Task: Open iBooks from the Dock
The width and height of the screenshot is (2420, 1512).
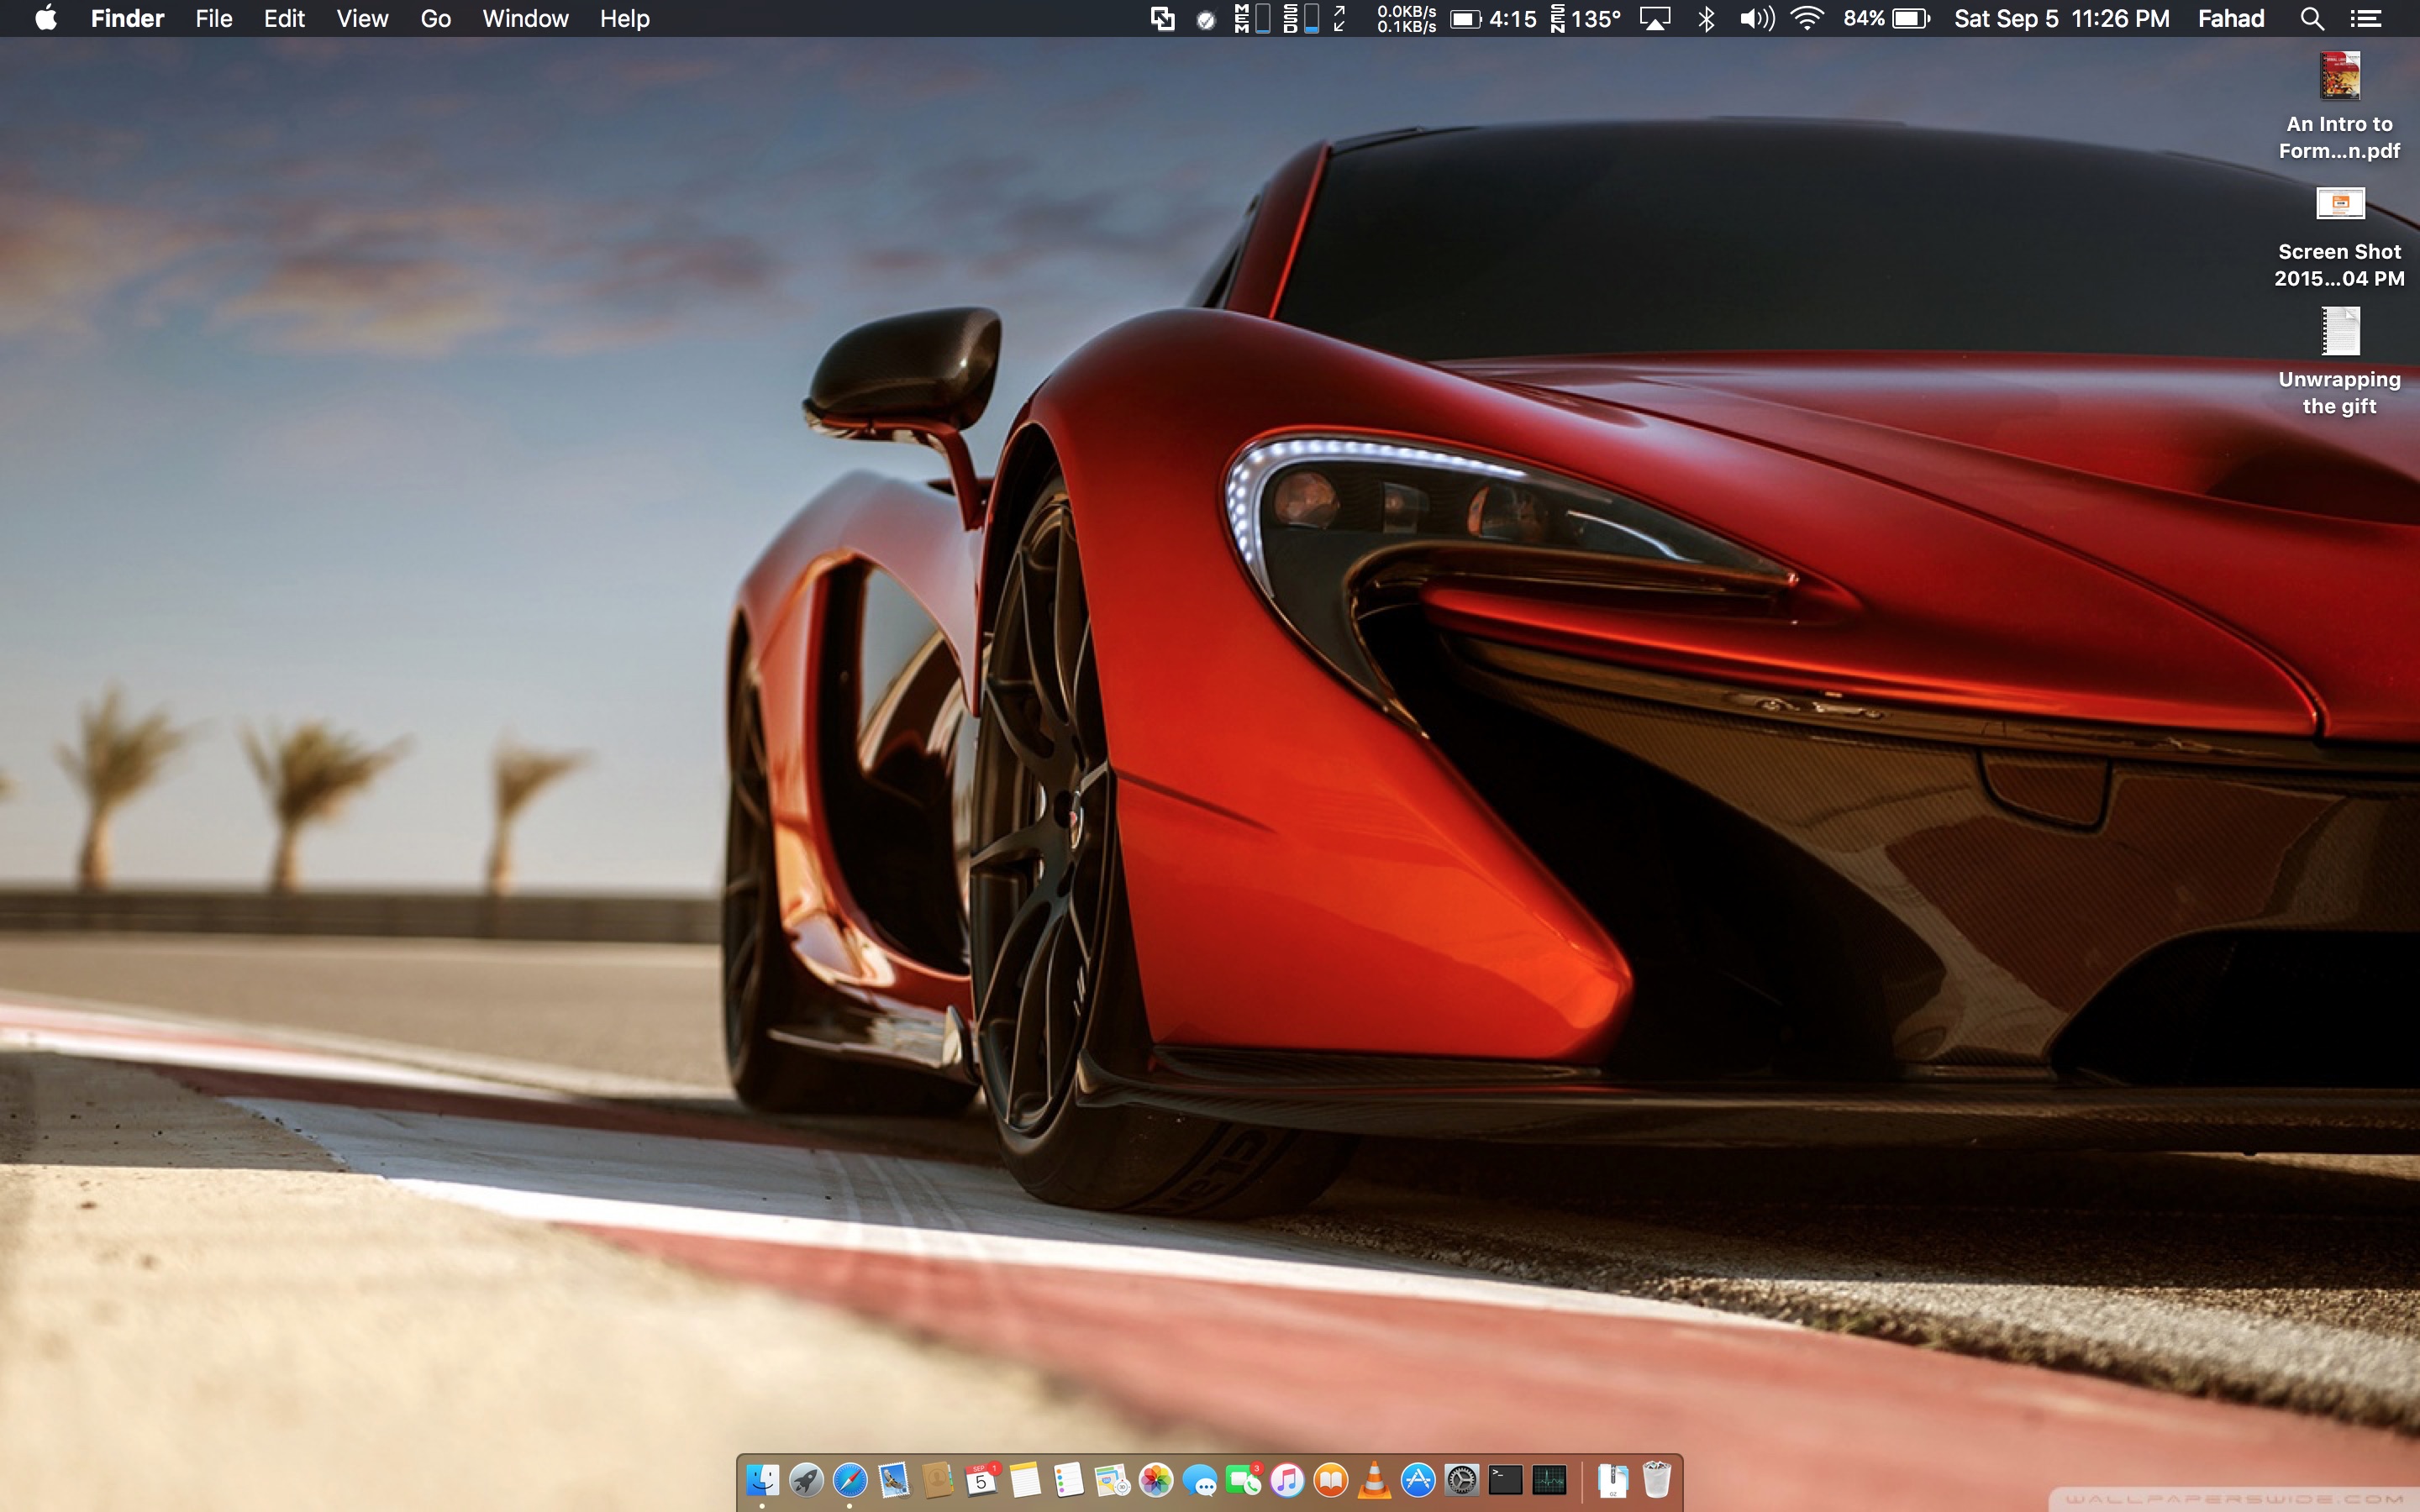Action: [x=1331, y=1479]
